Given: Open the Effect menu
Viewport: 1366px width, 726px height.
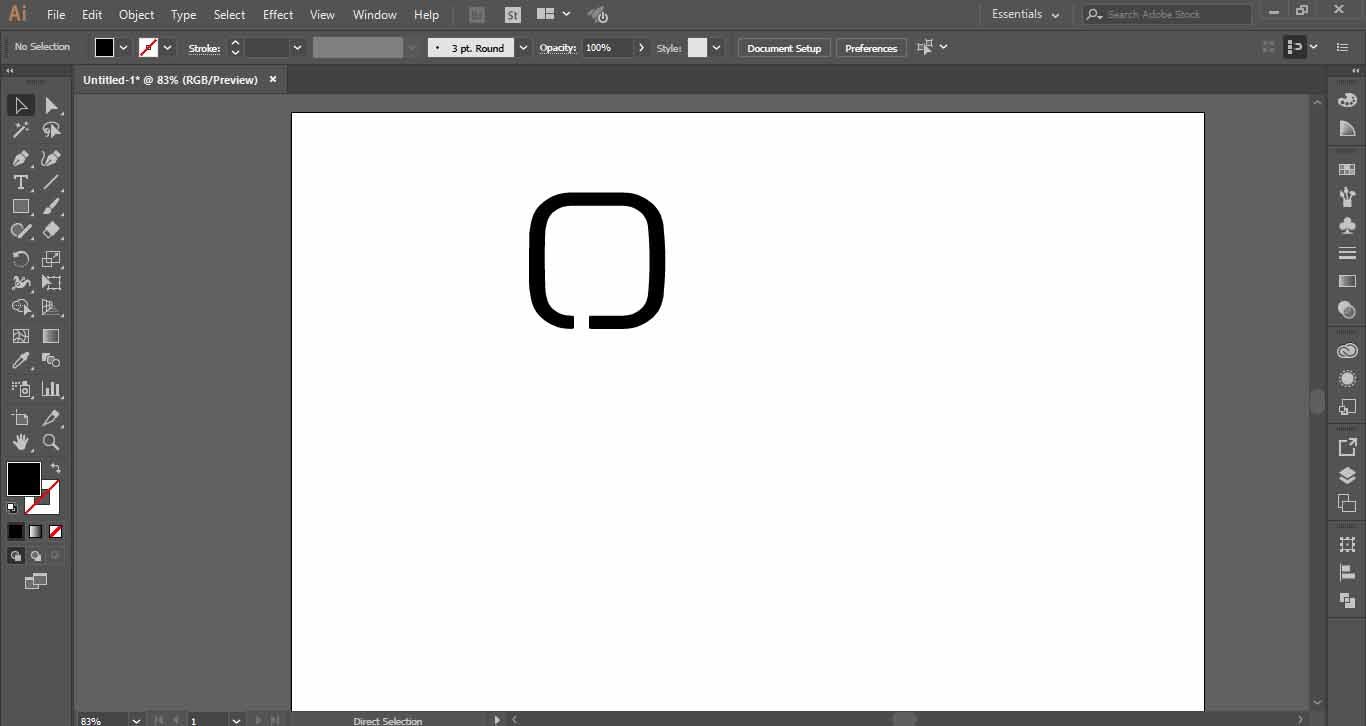Looking at the screenshot, I should coord(278,15).
